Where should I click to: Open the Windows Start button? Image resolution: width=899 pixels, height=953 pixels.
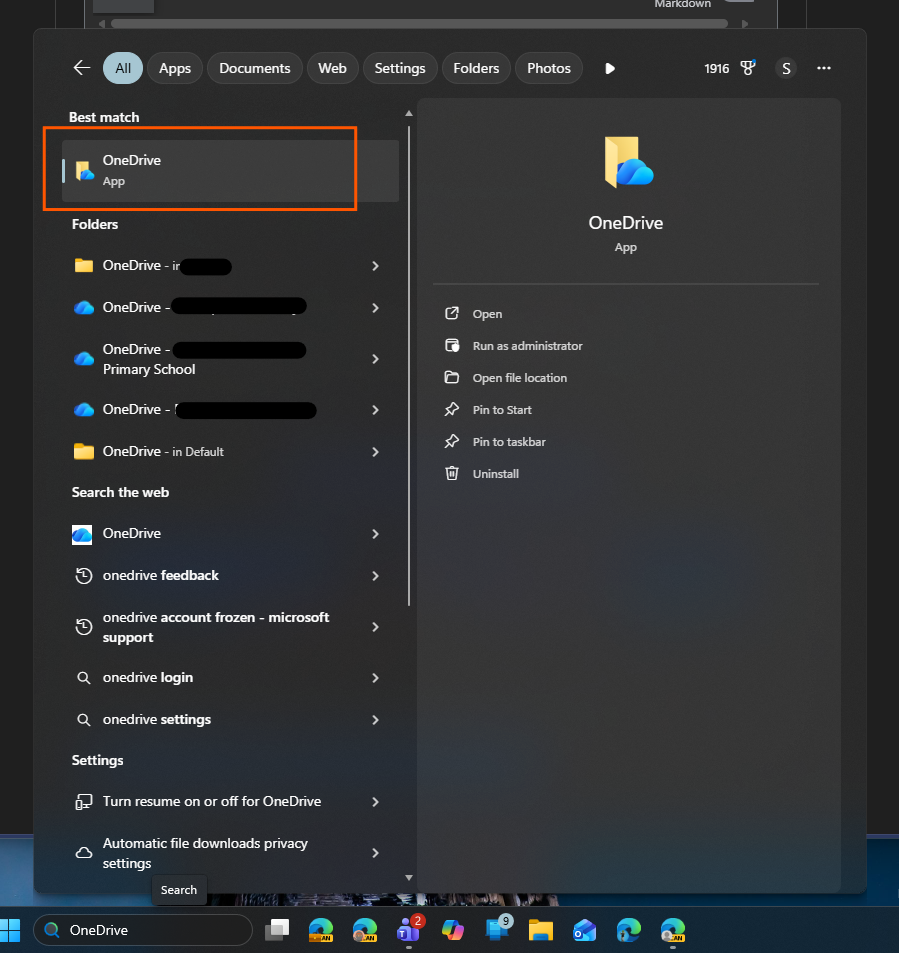click(10, 931)
